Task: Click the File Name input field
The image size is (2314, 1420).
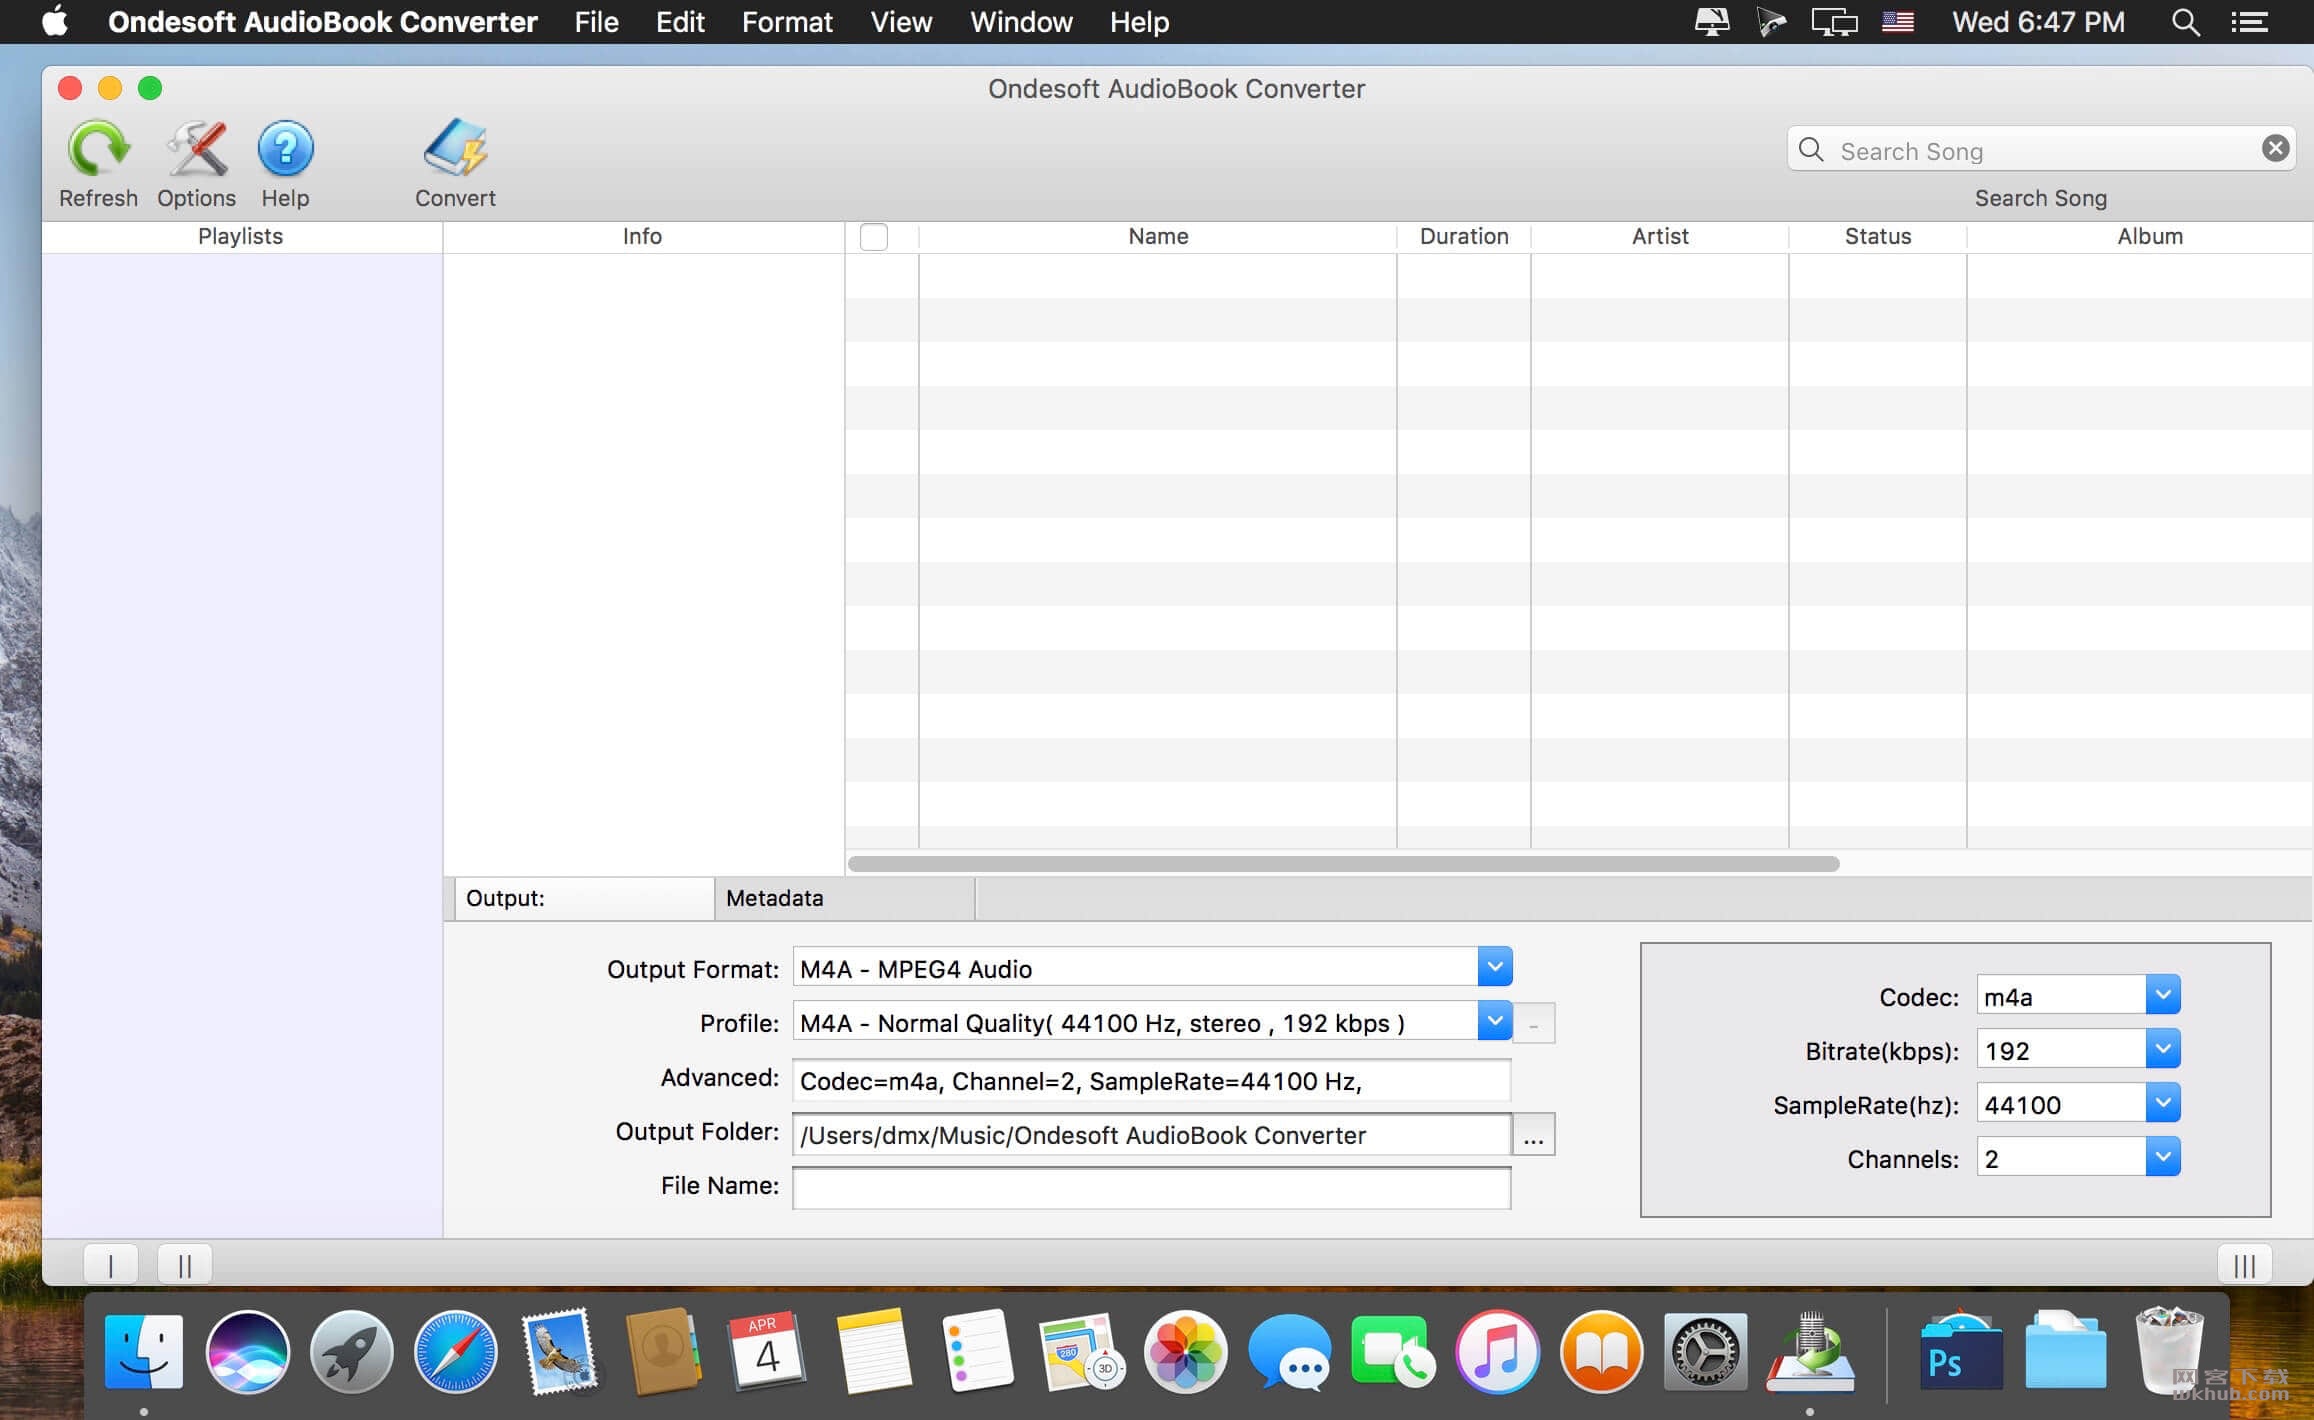Action: 1151,1189
